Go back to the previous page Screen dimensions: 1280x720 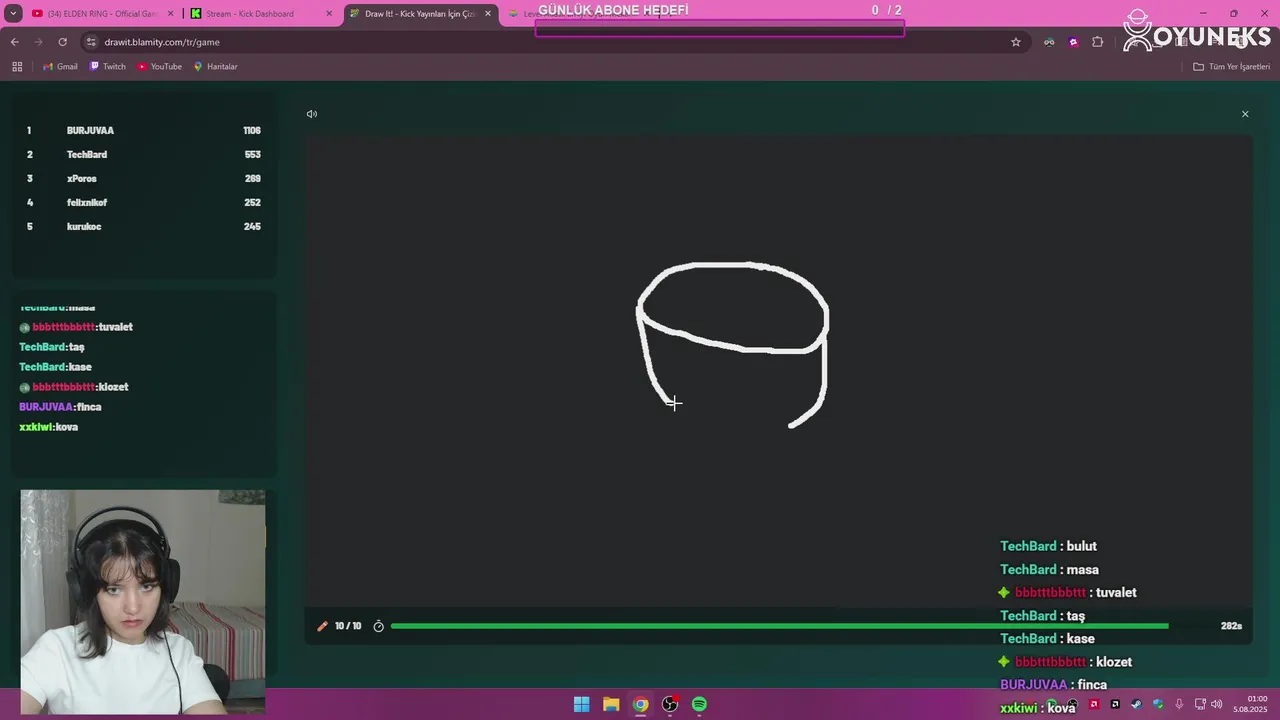click(x=14, y=42)
